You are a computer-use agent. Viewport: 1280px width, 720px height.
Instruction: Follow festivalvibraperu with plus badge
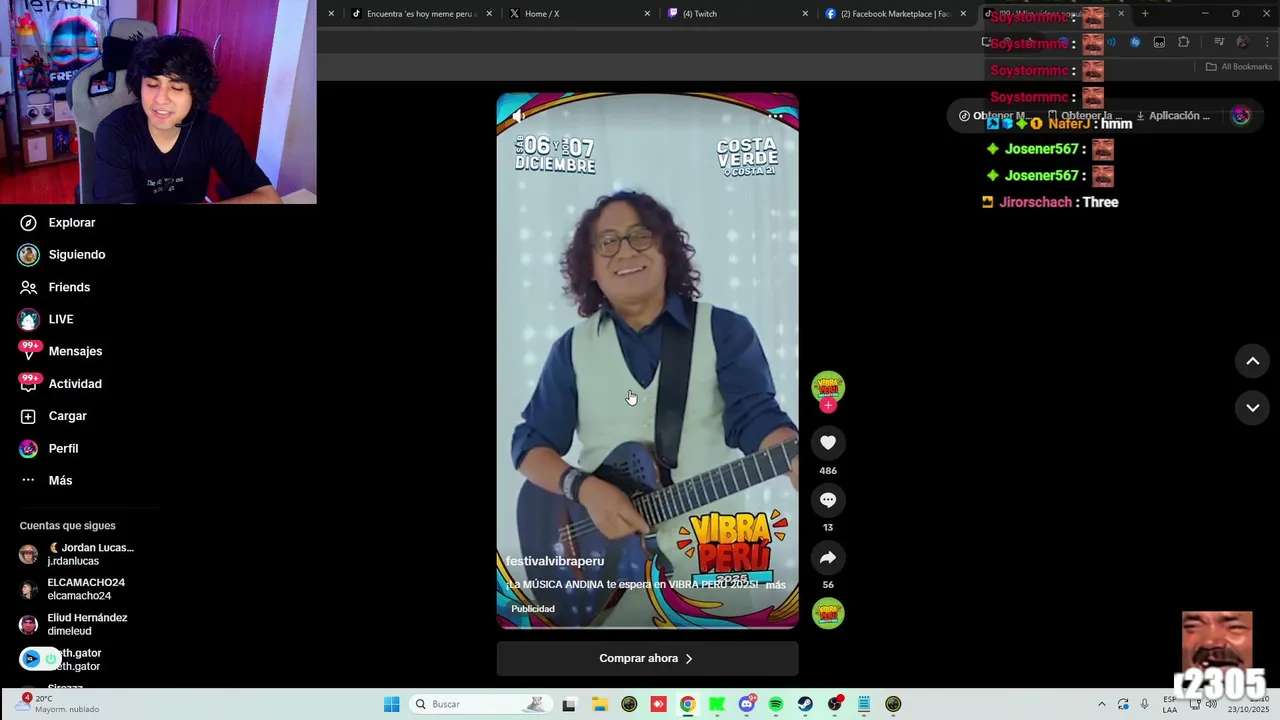tap(828, 406)
